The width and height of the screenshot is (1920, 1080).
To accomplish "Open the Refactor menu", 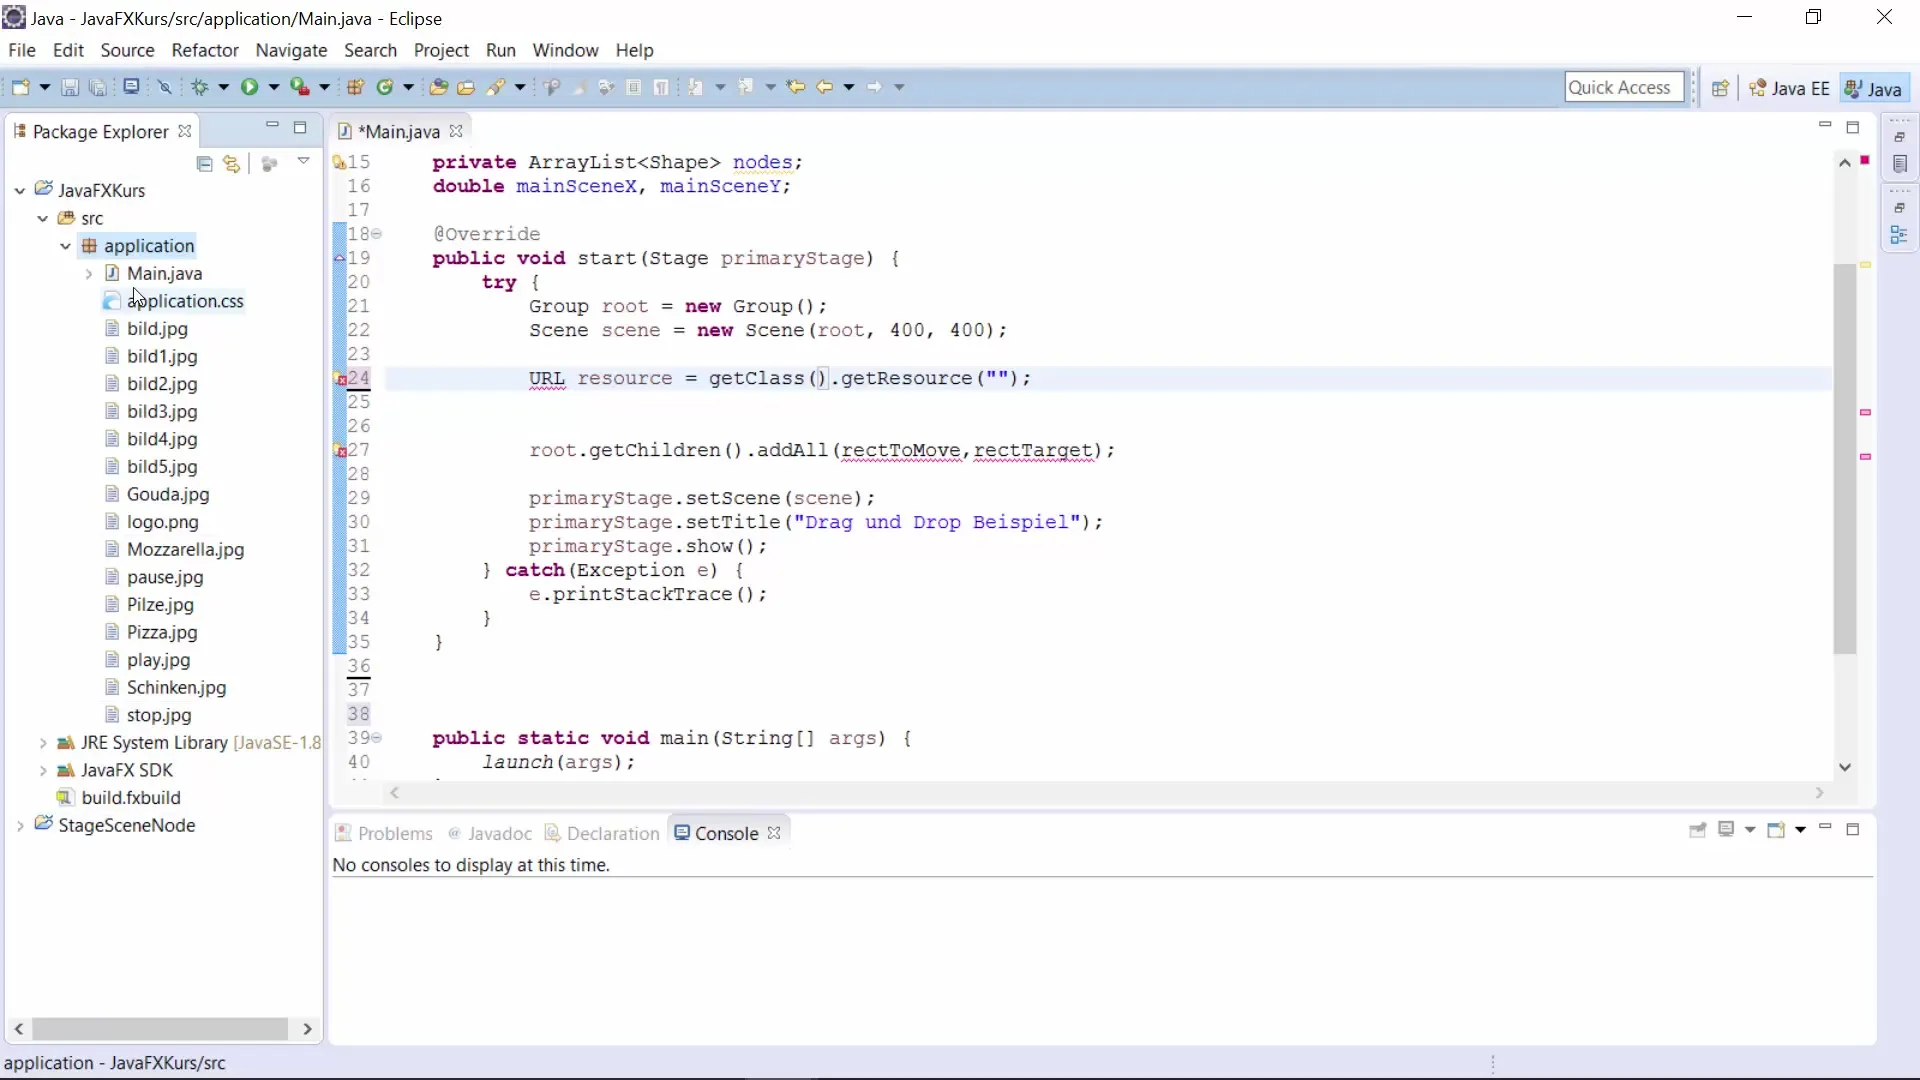I will tap(205, 50).
